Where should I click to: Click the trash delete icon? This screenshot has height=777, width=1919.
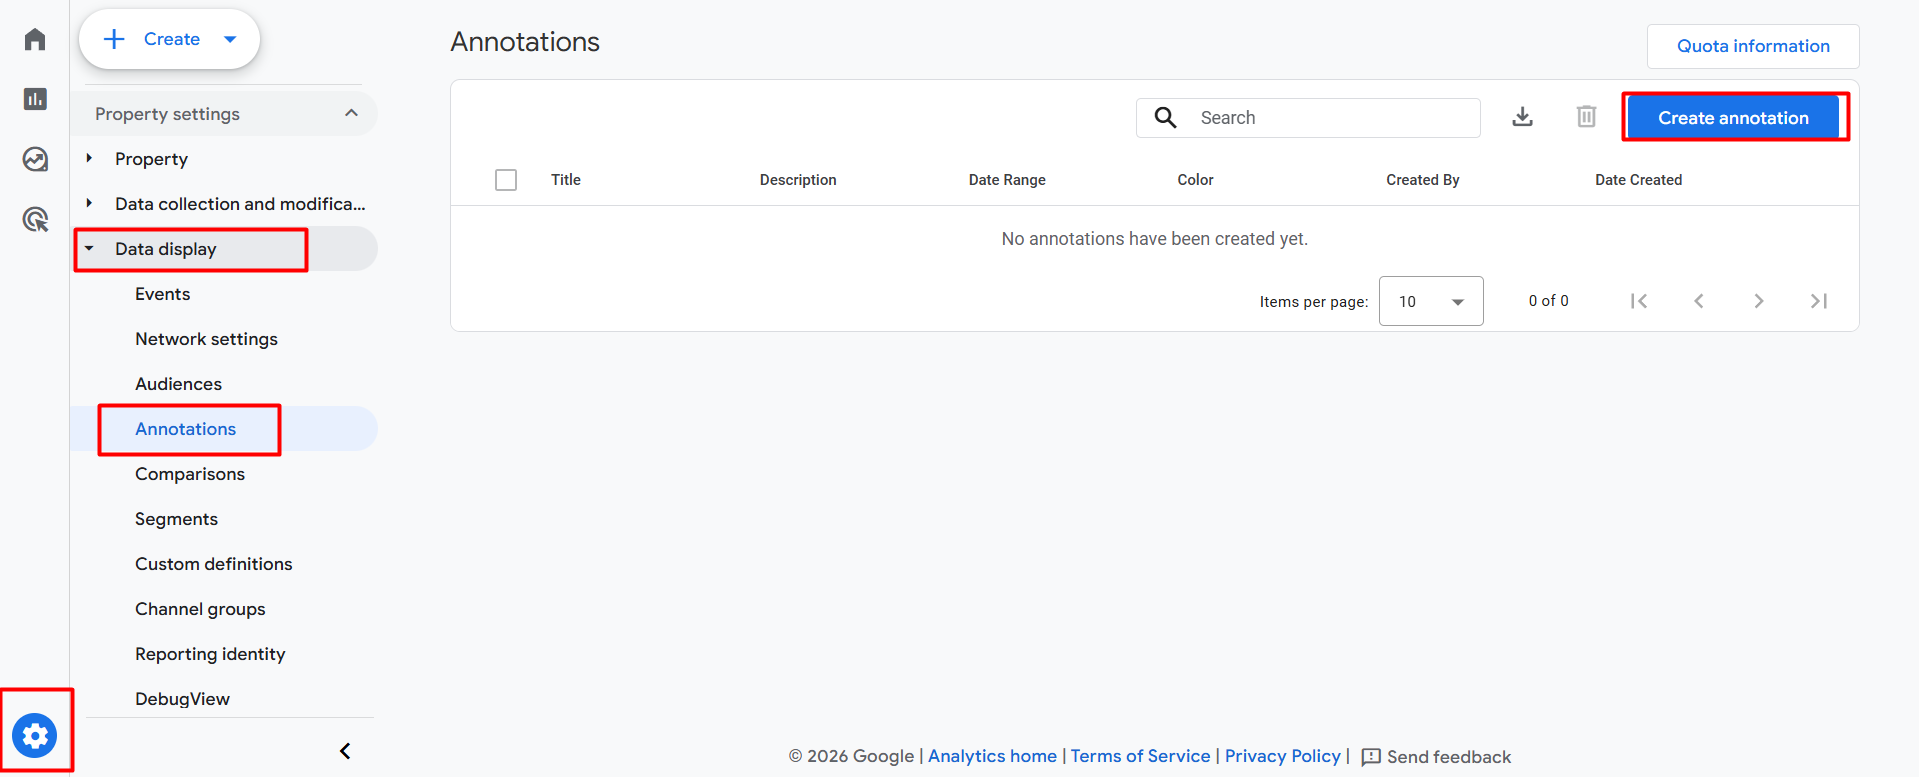pyautogui.click(x=1586, y=117)
